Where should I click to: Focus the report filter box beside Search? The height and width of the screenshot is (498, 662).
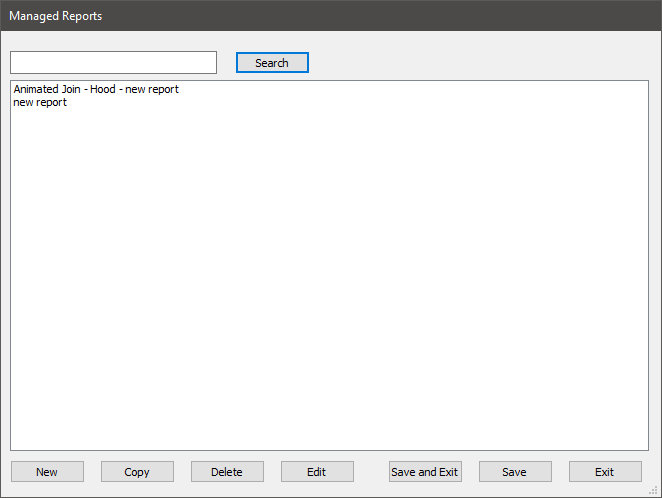tap(113, 63)
